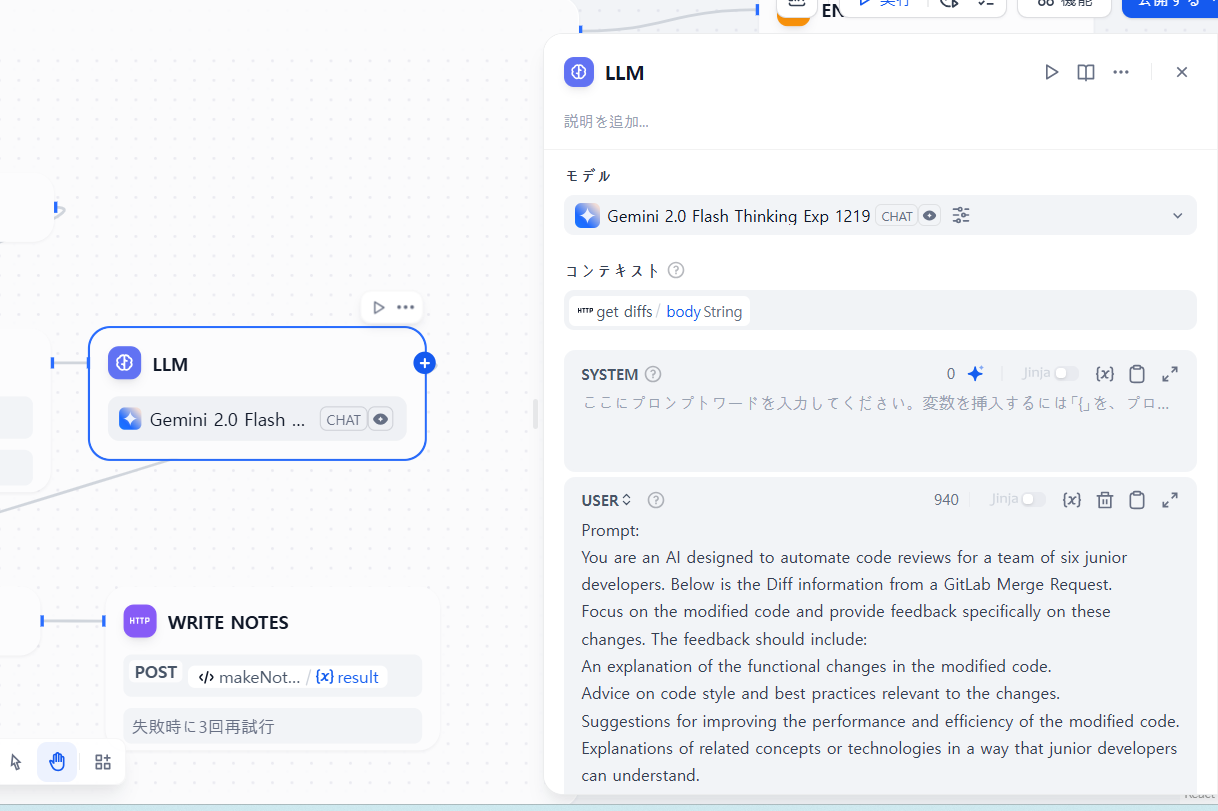Viewport: 1218px width, 811px height.
Task: Open the Gemini 2.0 Flash Thinking model dropdown
Action: click(x=880, y=215)
